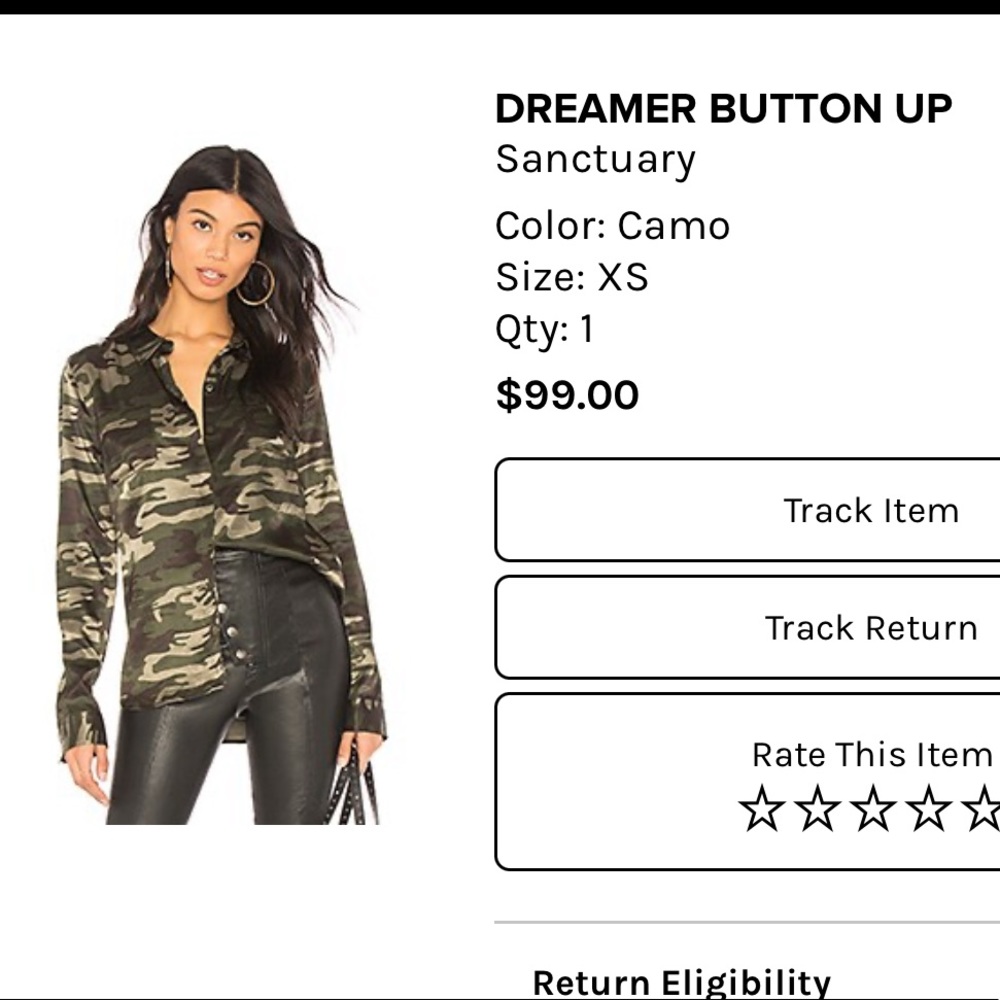The height and width of the screenshot is (1000, 1000).
Task: Click the Qty: 1 detail
Action: 545,330
